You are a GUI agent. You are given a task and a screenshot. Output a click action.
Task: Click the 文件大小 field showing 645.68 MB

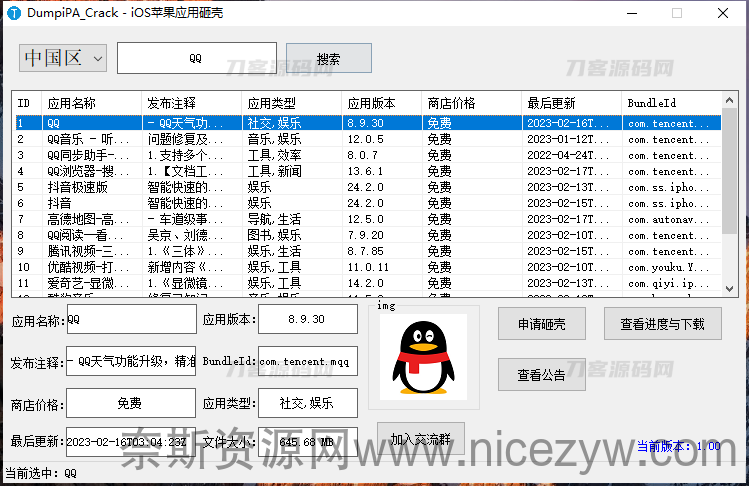[308, 442]
